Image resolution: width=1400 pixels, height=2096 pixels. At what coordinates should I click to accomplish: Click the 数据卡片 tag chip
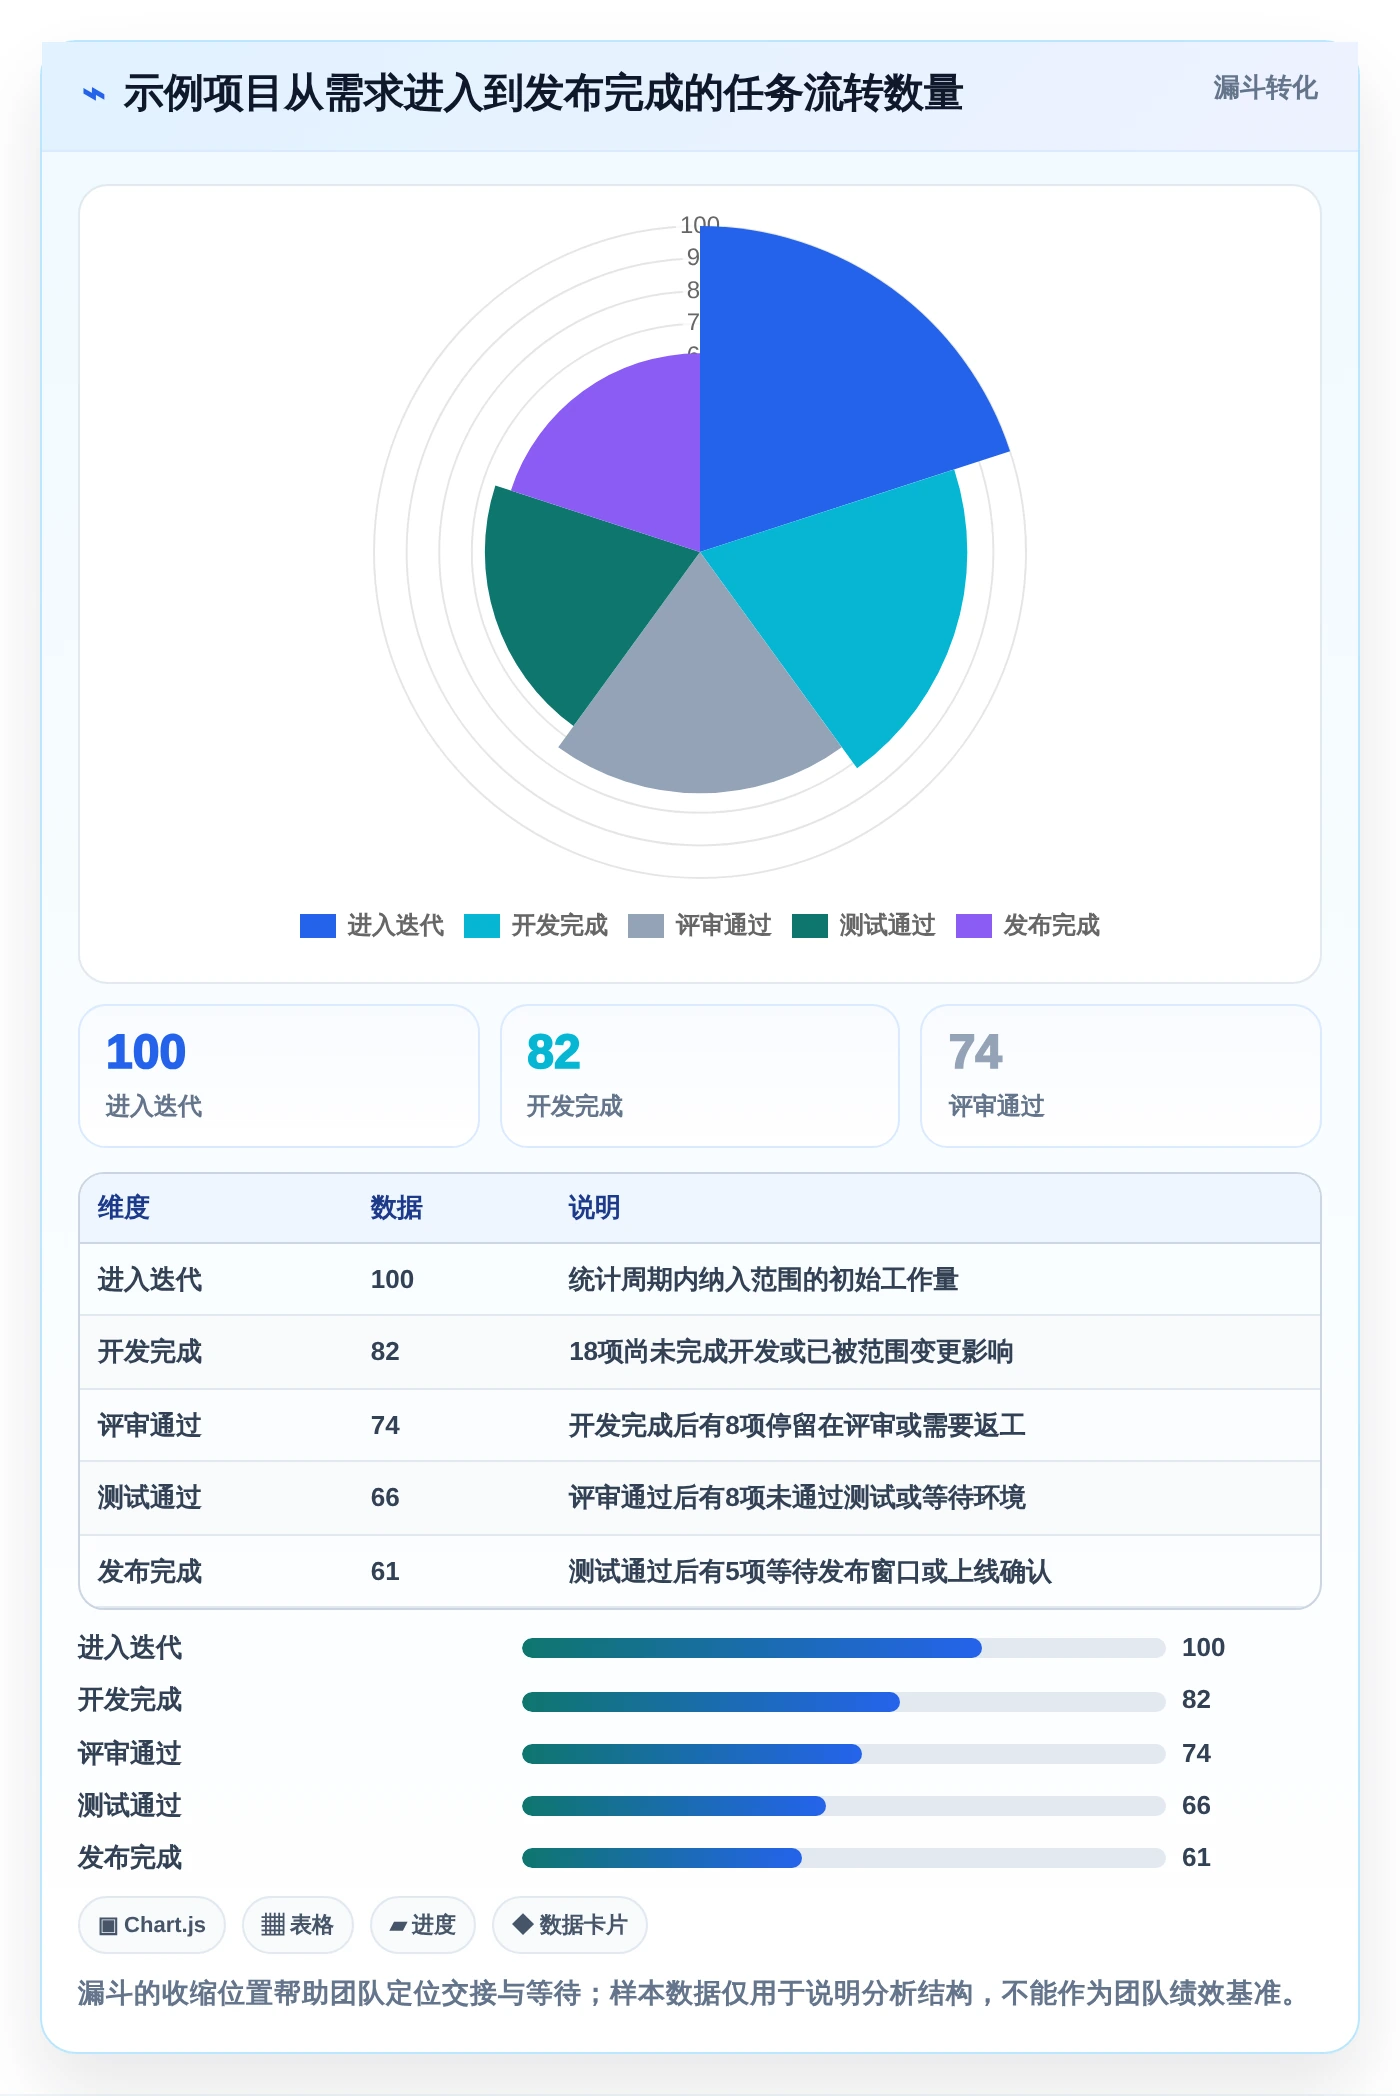[x=570, y=1925]
